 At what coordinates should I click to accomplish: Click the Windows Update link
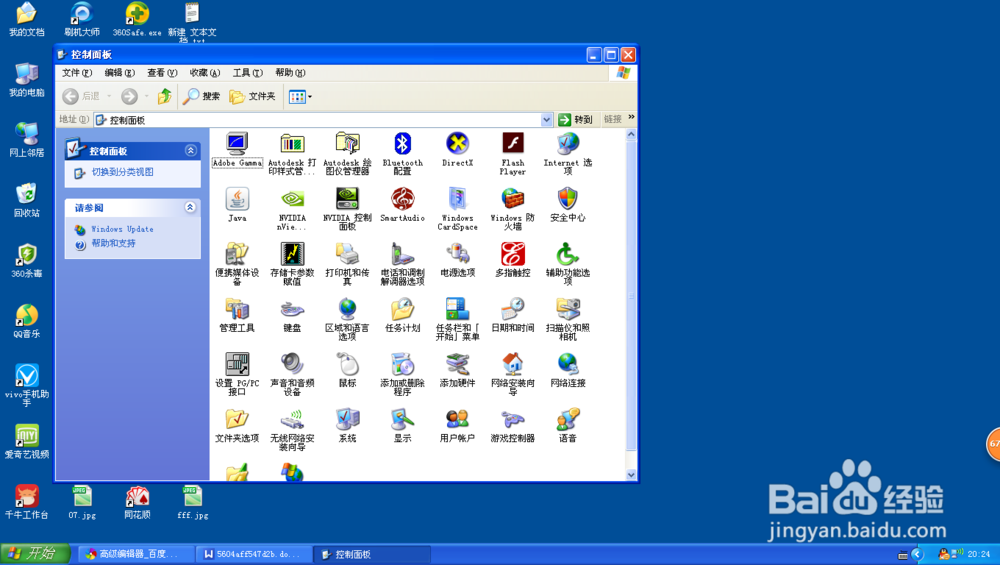click(122, 229)
